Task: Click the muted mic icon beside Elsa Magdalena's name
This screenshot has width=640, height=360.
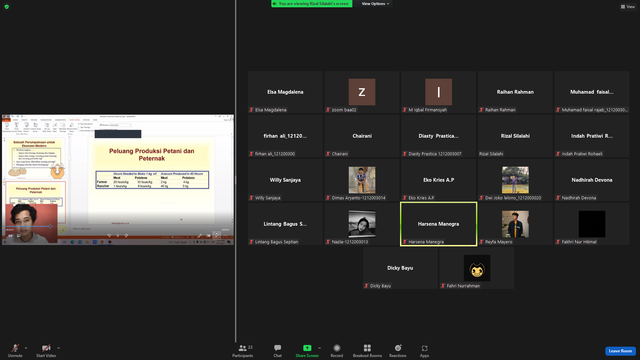Action: 251,110
